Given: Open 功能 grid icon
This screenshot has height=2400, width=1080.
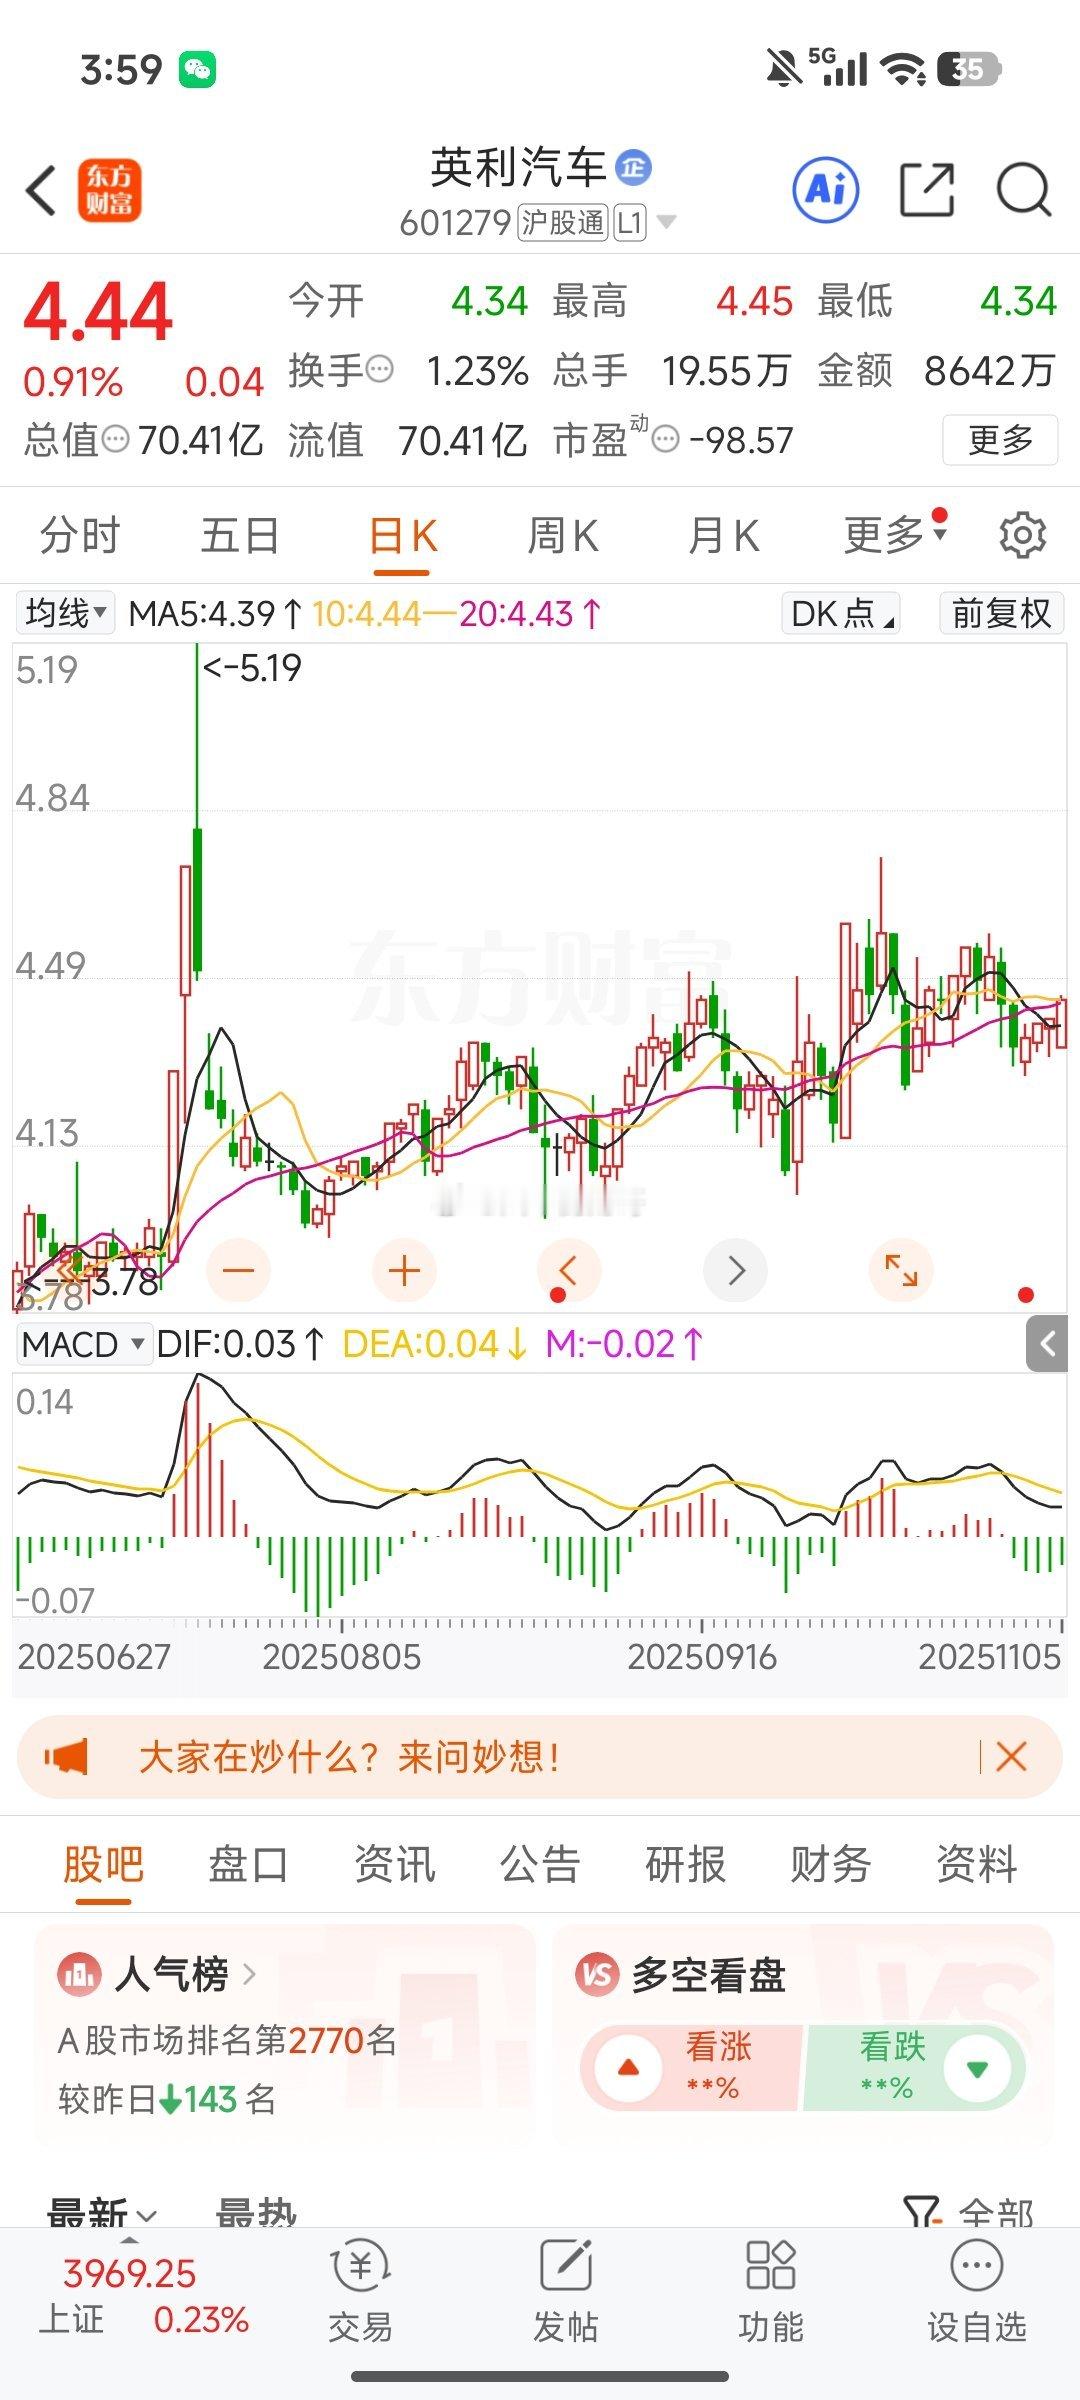Looking at the screenshot, I should tap(771, 2290).
